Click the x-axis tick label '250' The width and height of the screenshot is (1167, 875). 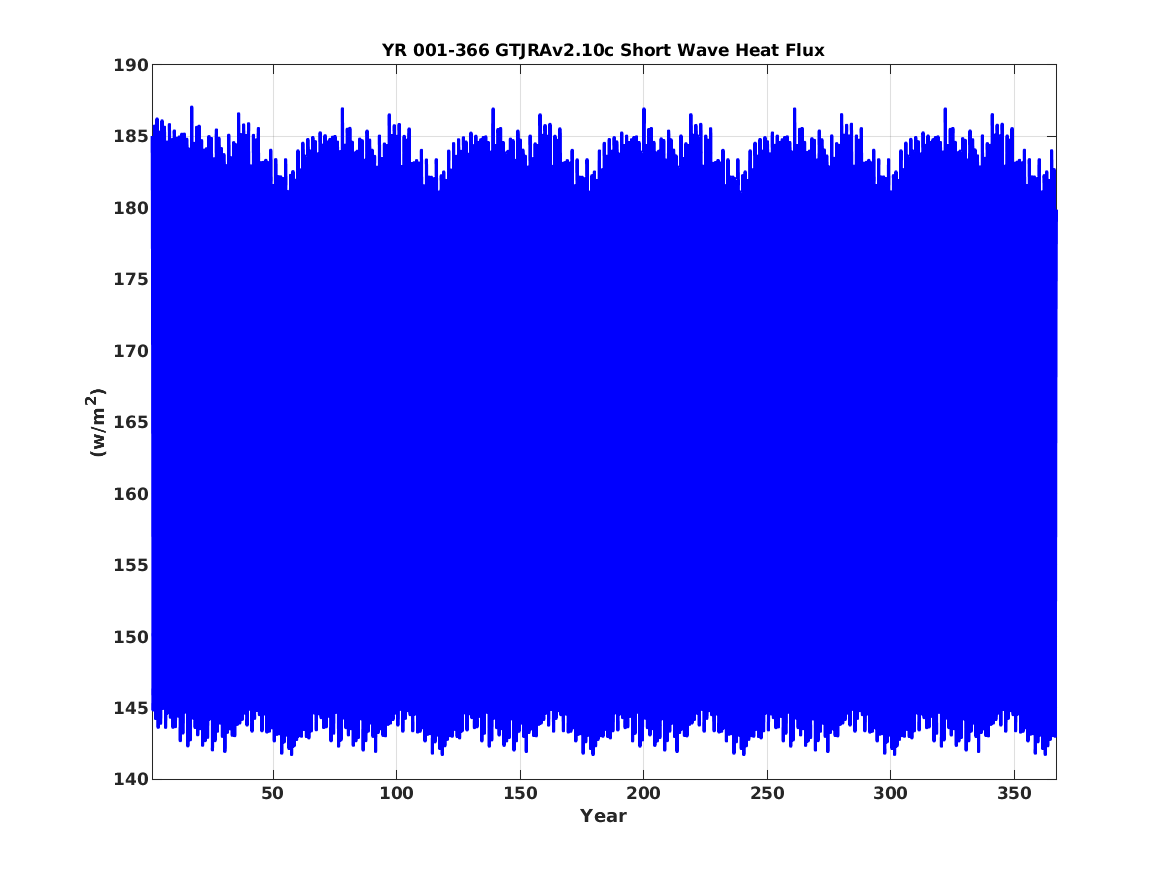click(x=767, y=793)
